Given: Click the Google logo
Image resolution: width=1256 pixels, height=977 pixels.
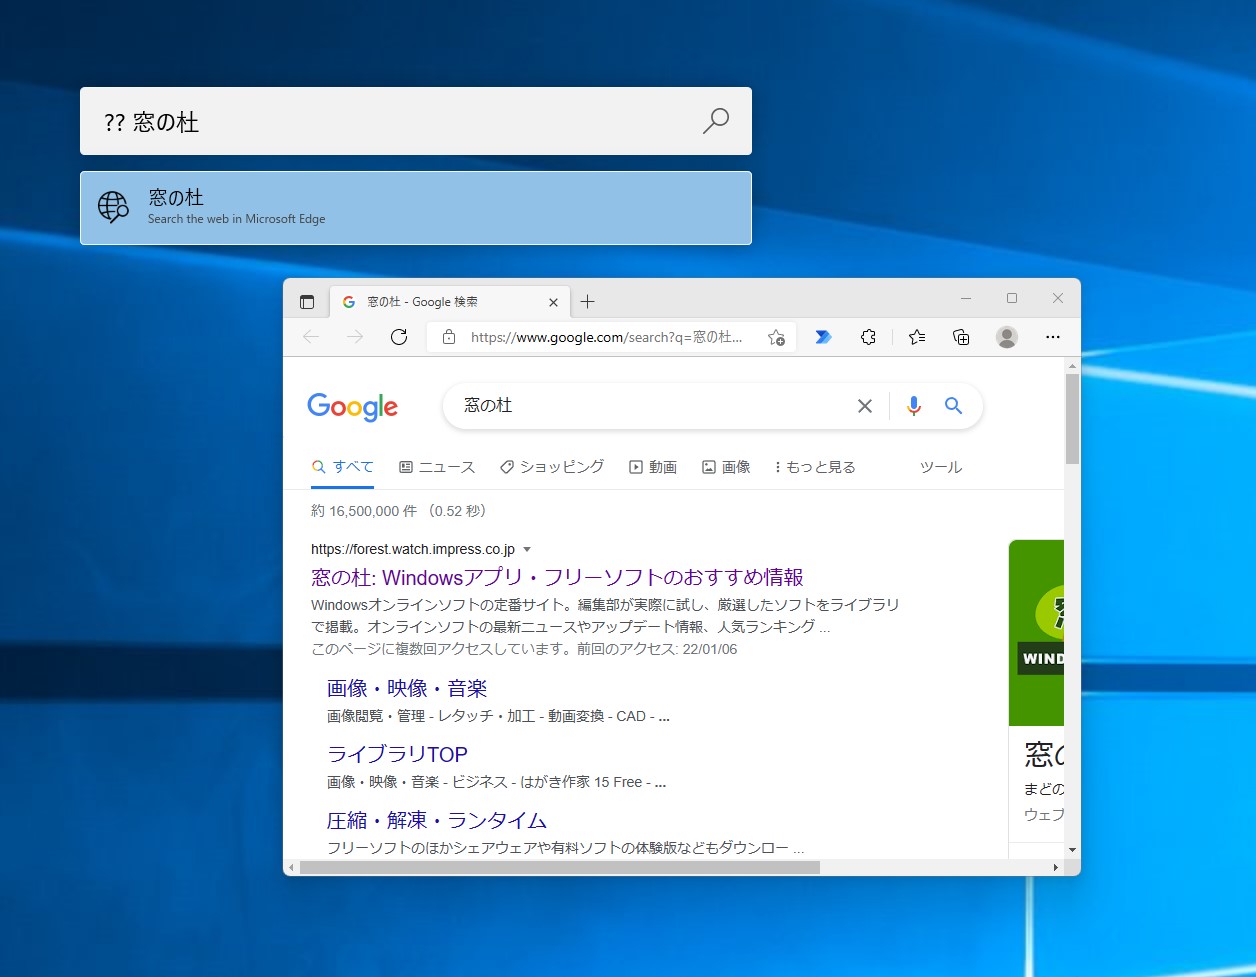Looking at the screenshot, I should (352, 406).
